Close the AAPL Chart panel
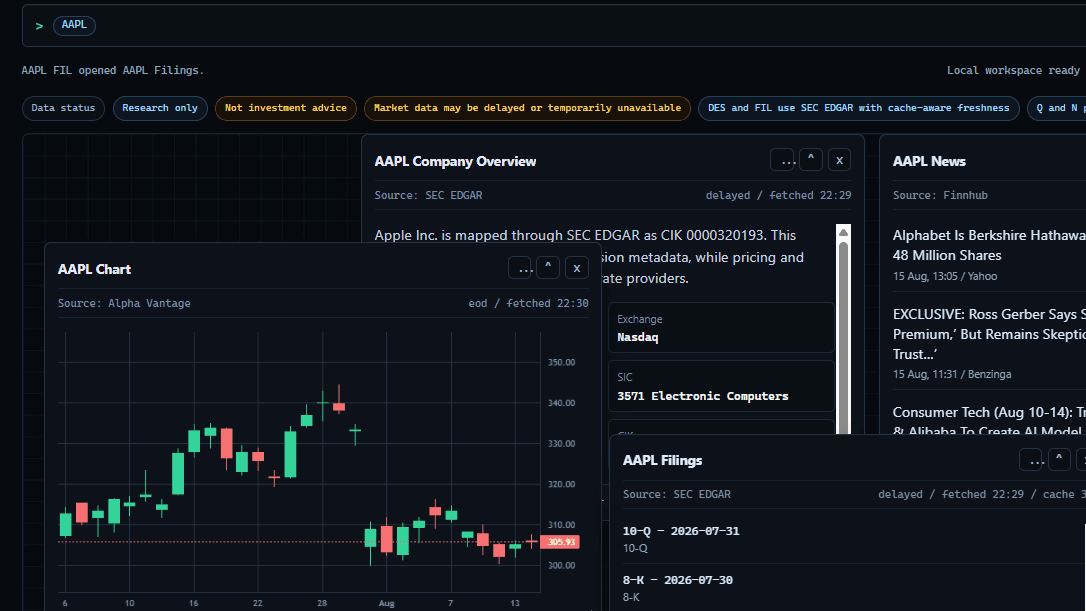This screenshot has height=611, width=1086. click(576, 268)
